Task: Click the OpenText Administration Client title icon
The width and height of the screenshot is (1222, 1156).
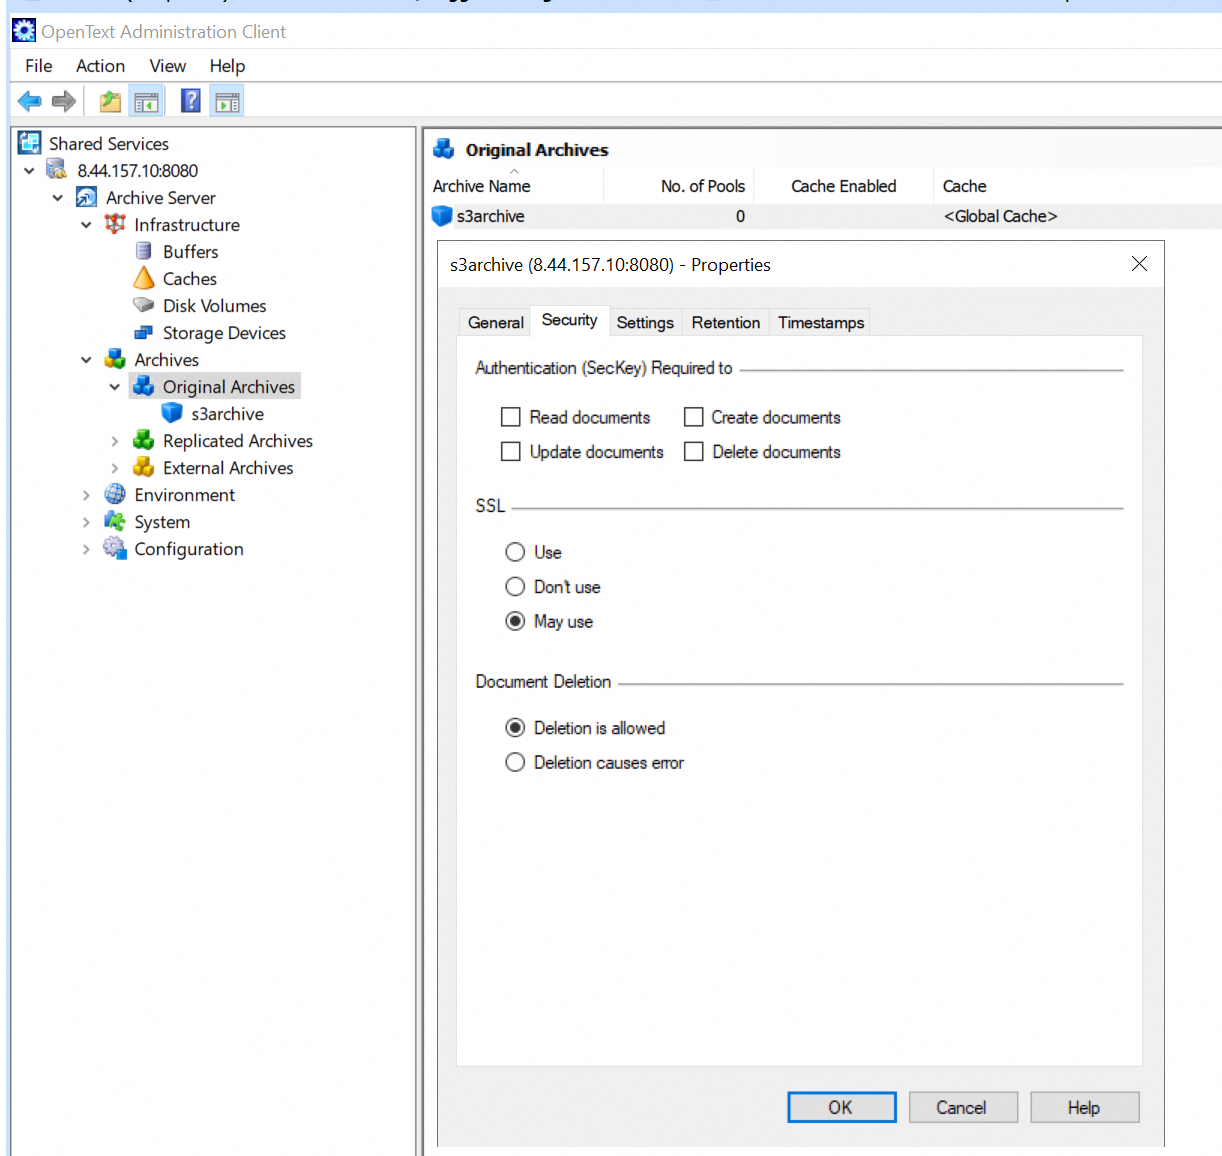Action: tap(24, 31)
